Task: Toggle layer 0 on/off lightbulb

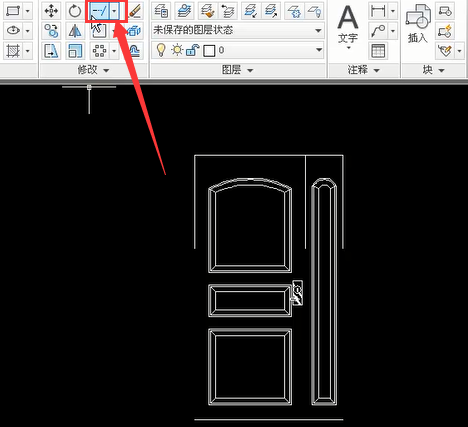Action: click(161, 50)
